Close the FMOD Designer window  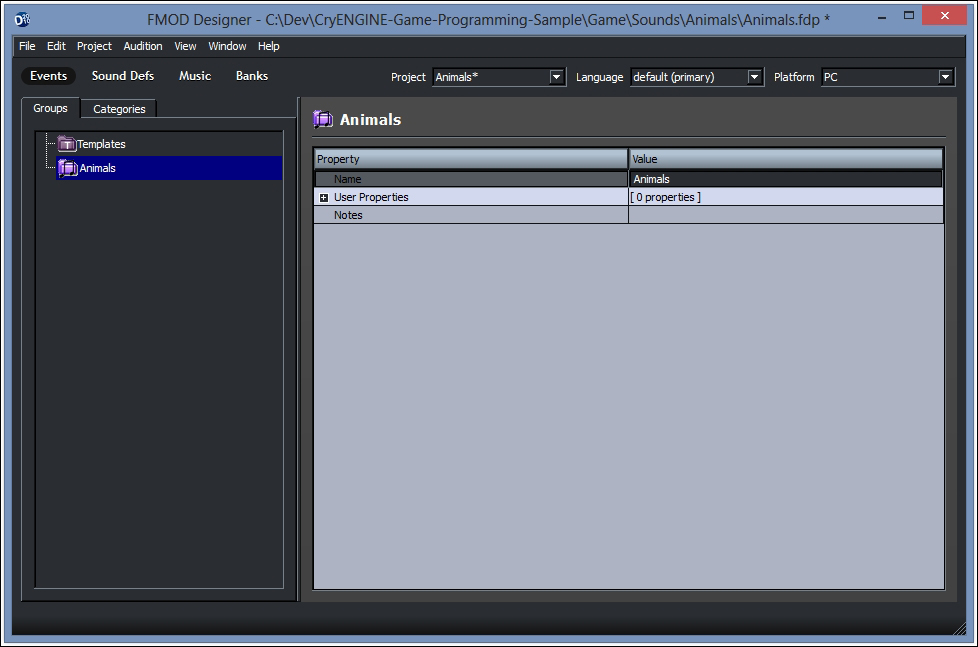[944, 16]
